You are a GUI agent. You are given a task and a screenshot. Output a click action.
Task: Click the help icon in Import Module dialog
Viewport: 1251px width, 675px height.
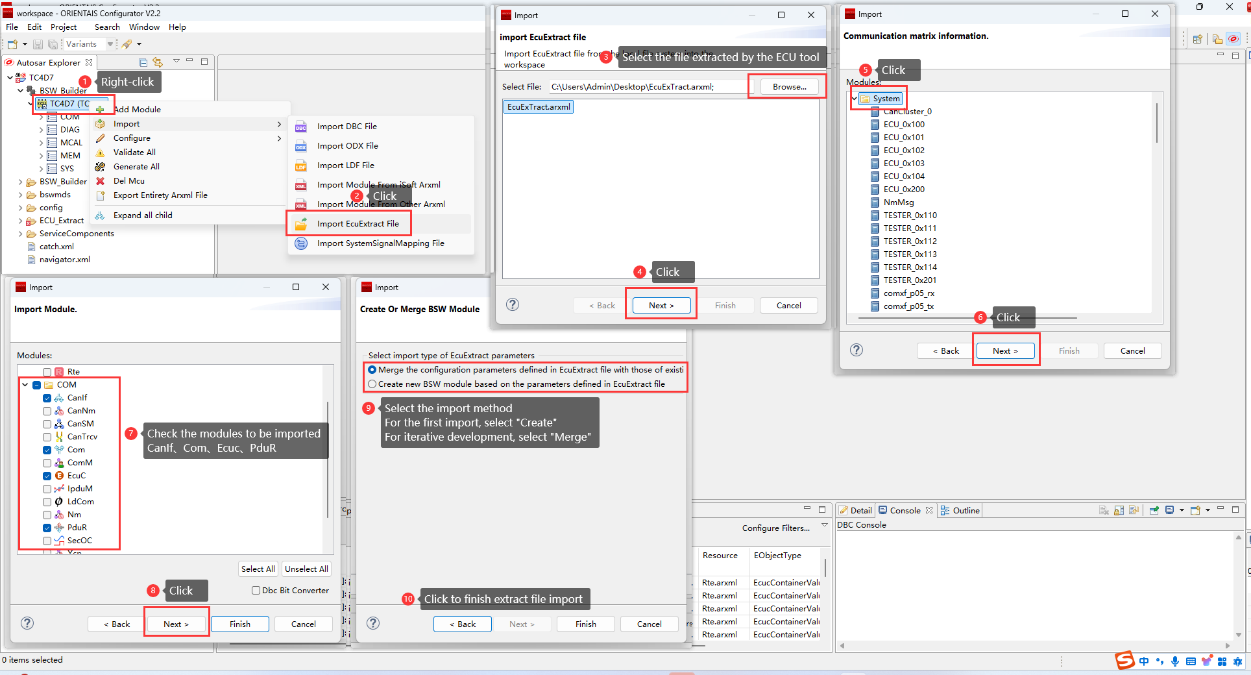click(x=27, y=623)
